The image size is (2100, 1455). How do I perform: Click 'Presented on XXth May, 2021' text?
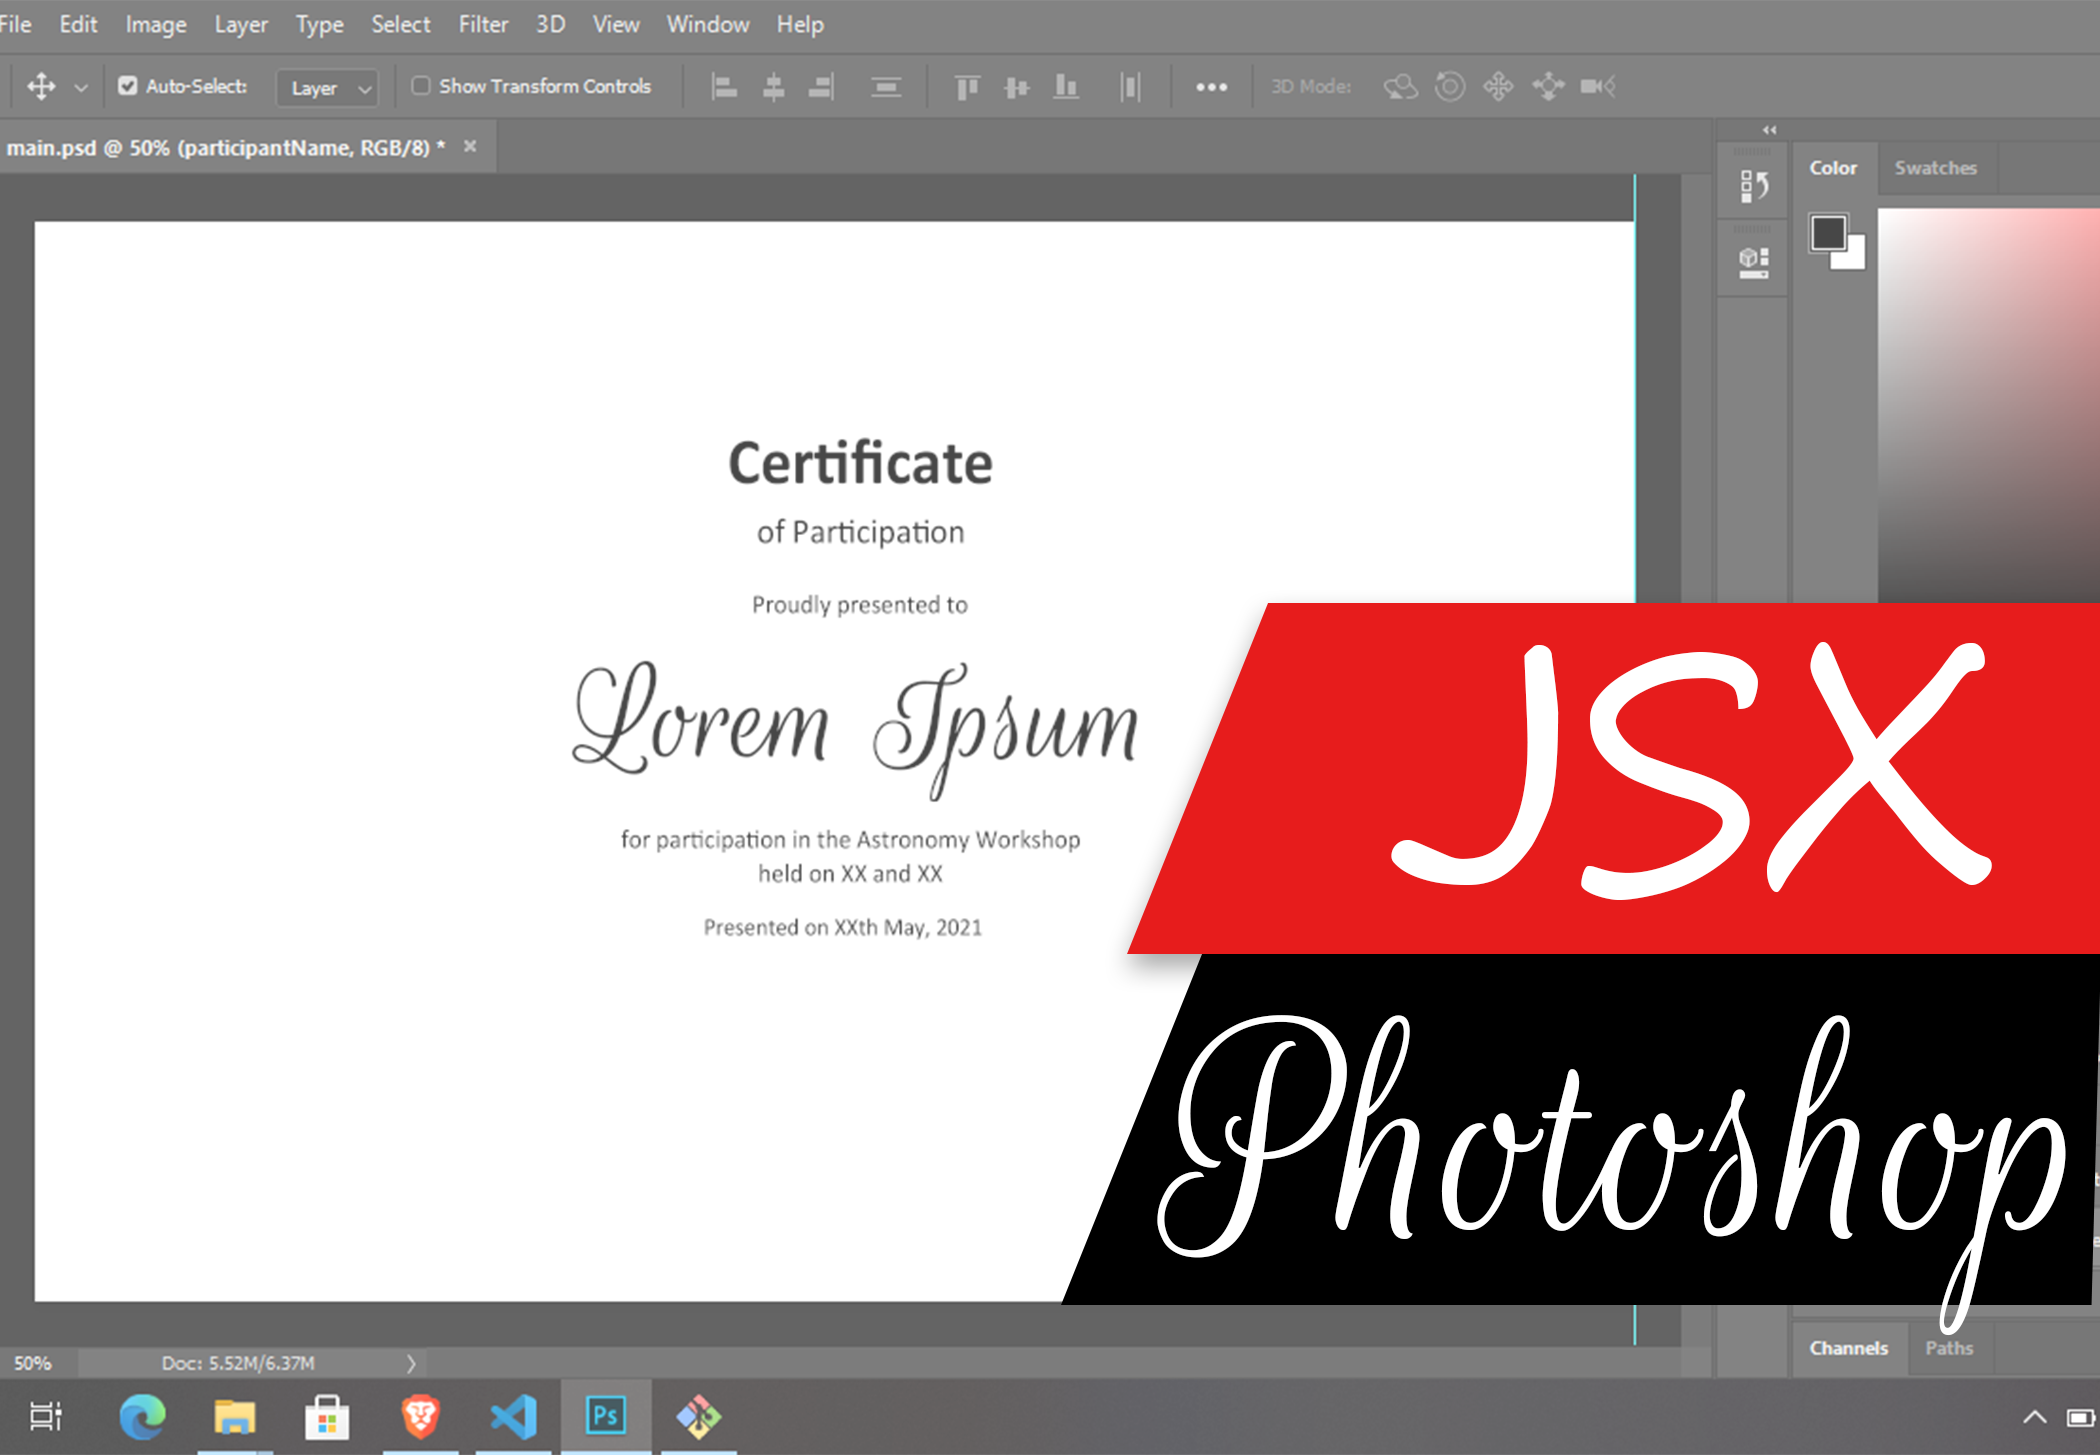click(843, 928)
